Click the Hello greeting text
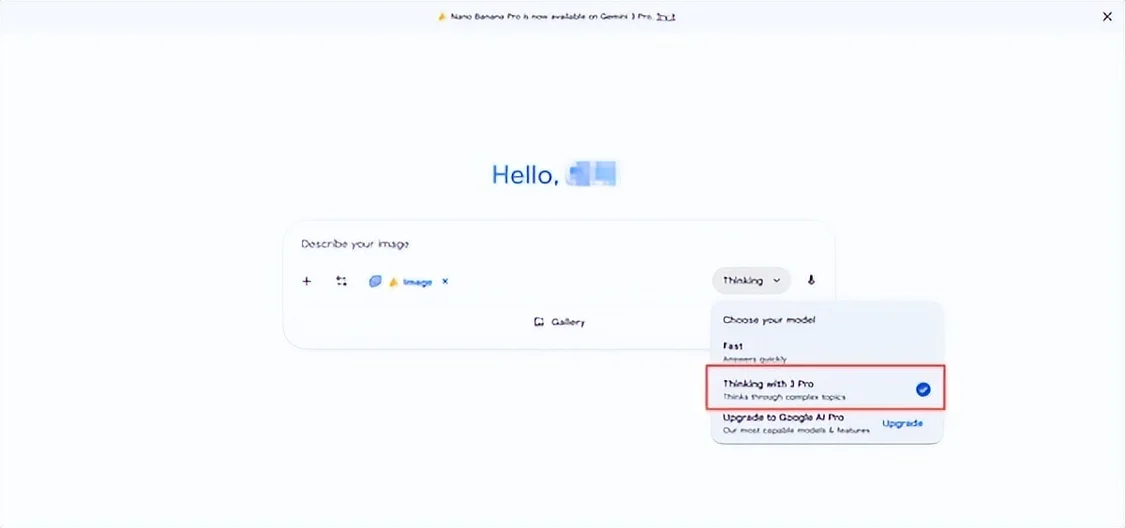 click(523, 175)
